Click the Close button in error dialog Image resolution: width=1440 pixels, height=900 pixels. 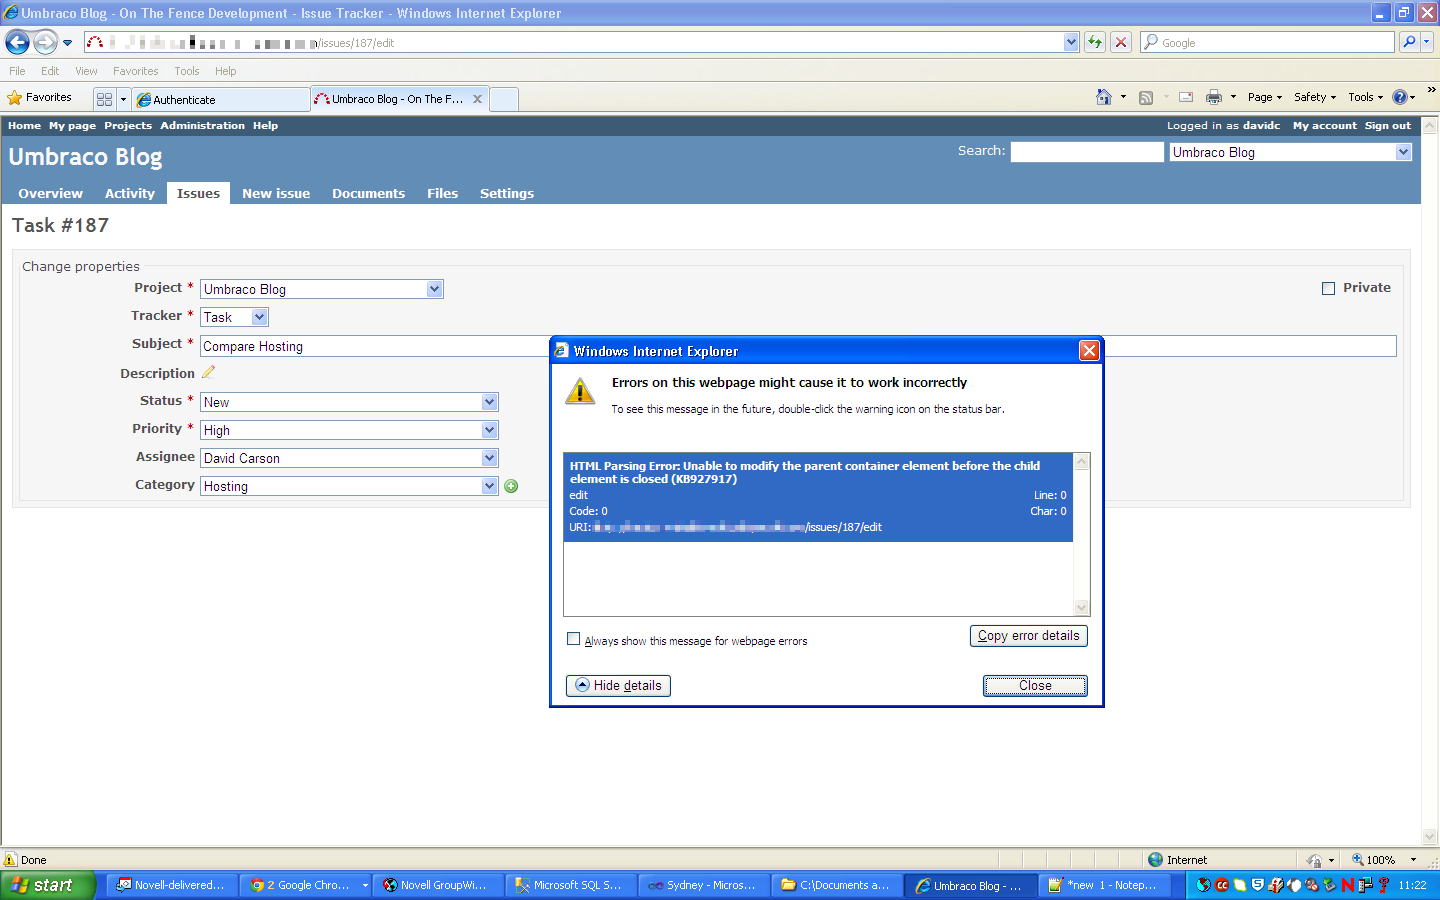coord(1035,686)
